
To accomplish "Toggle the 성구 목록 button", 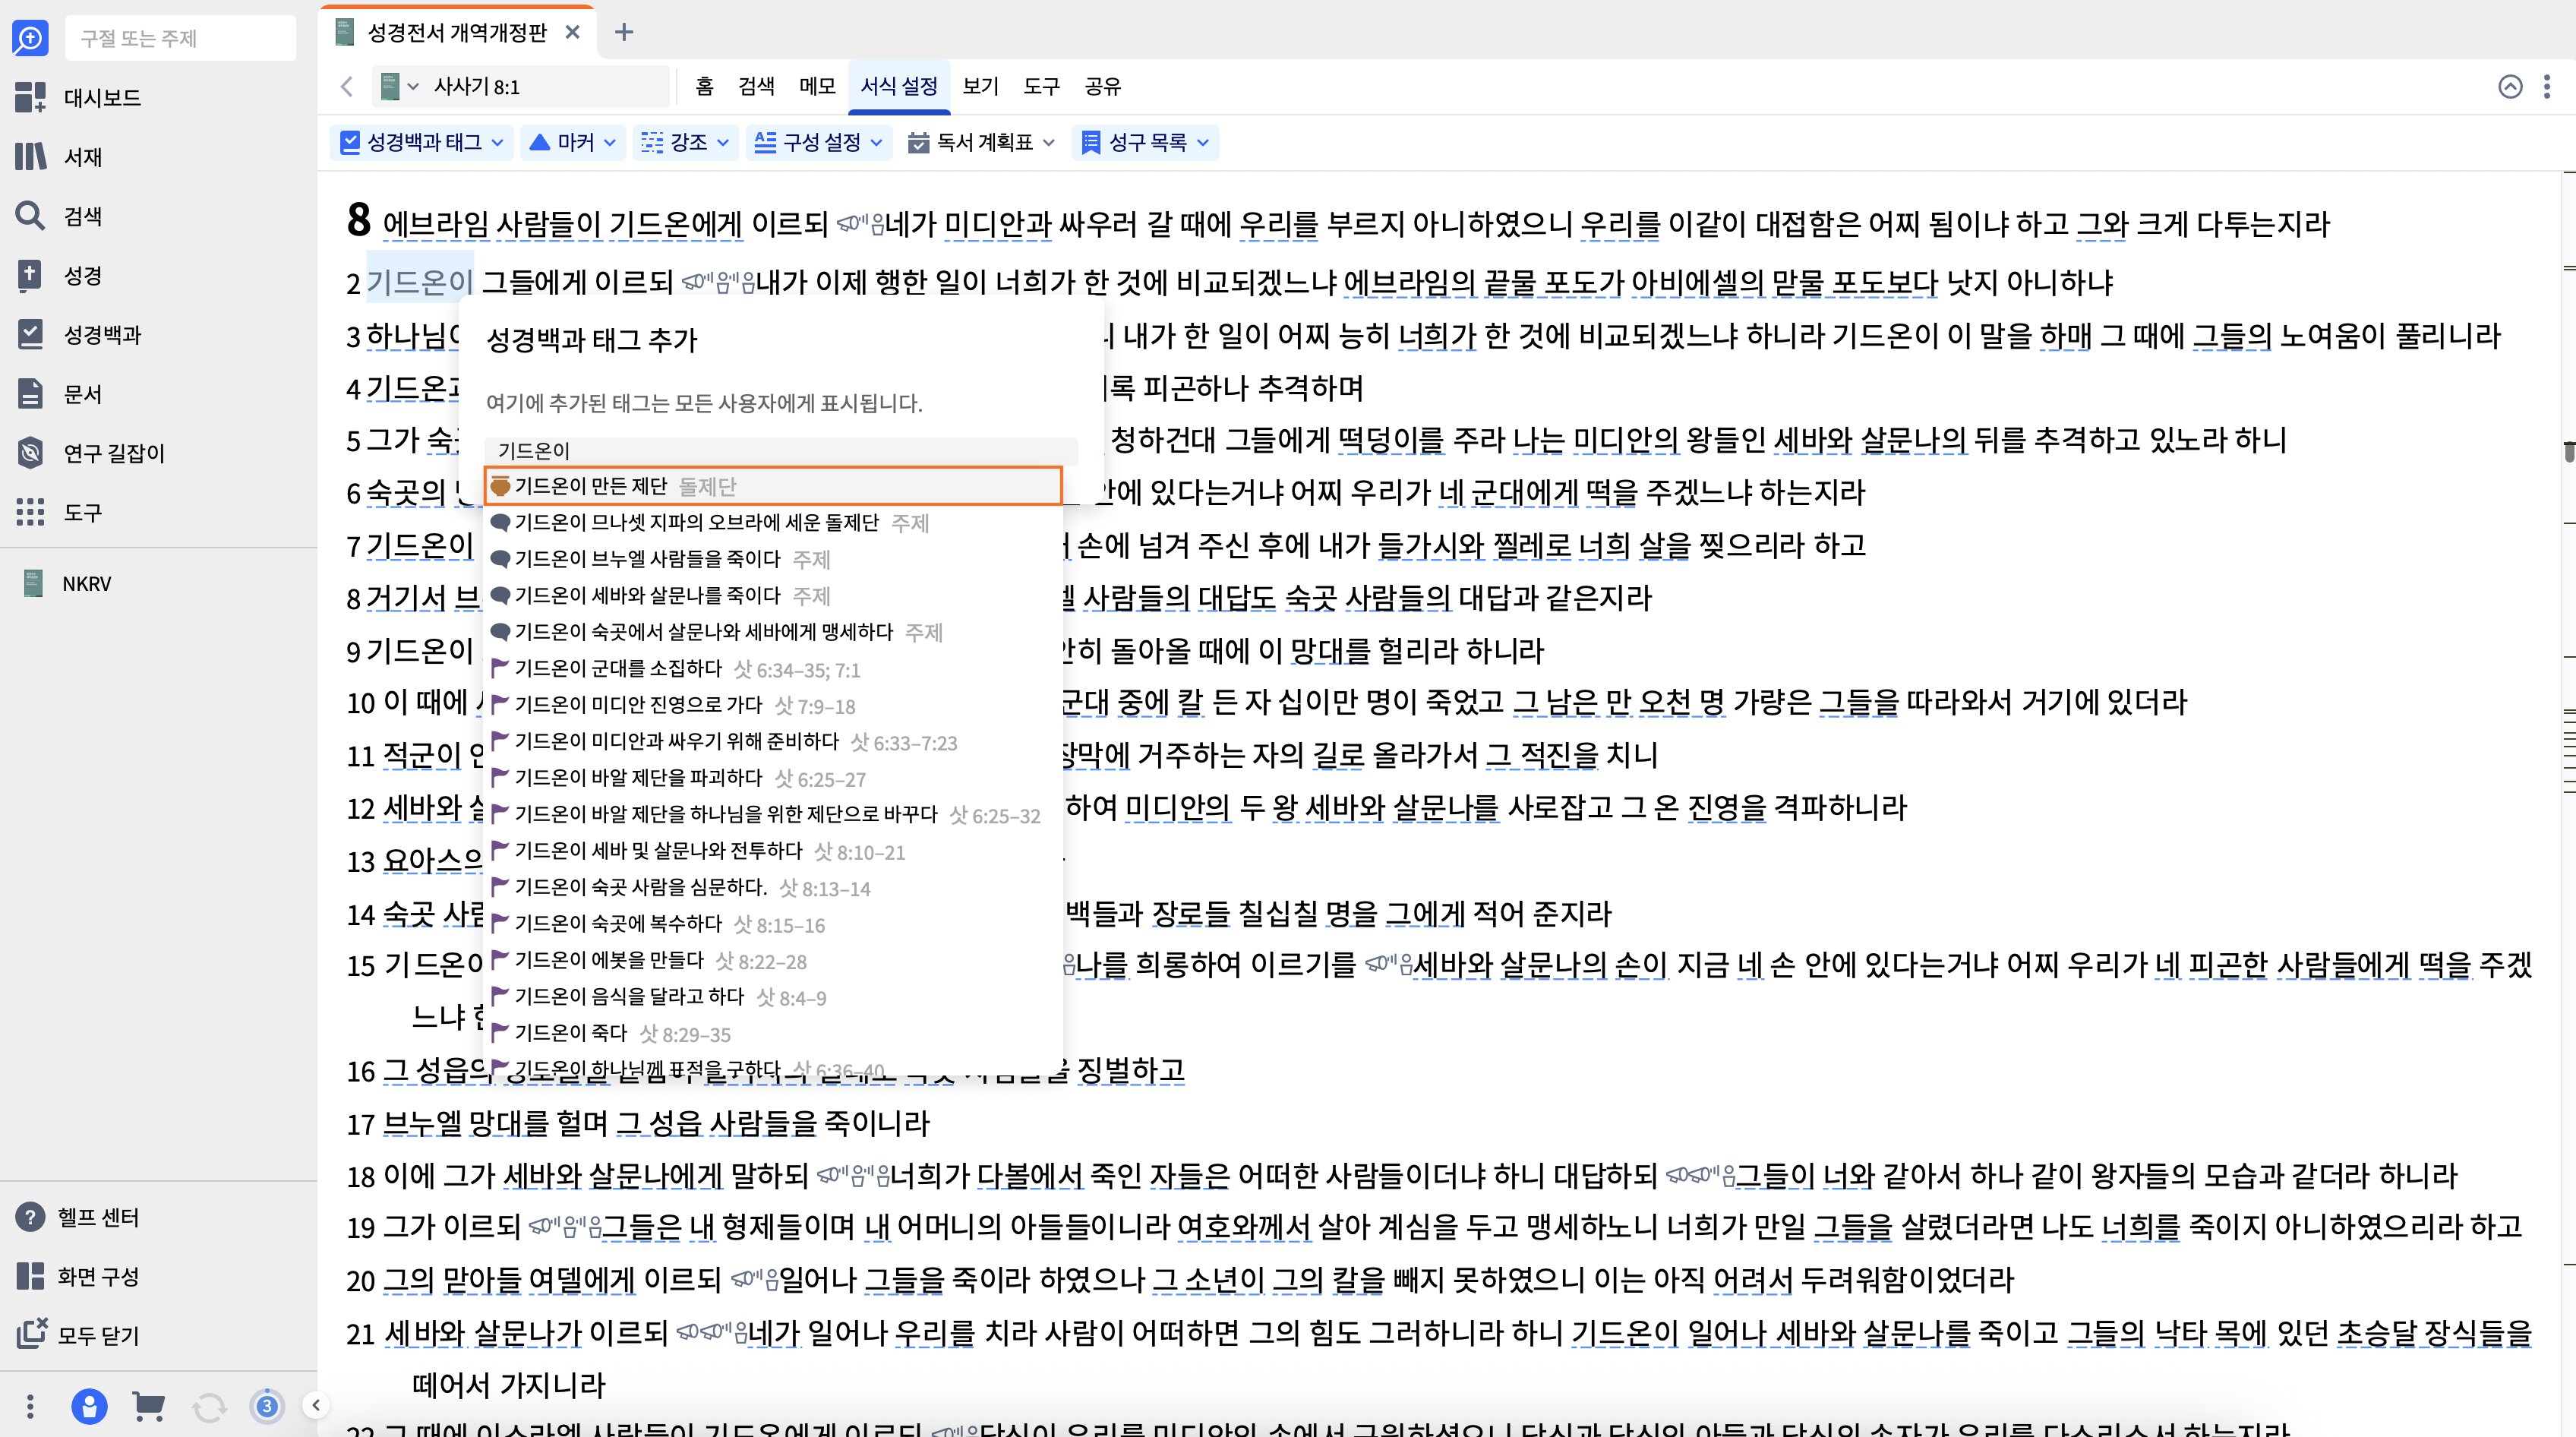I will [x=1134, y=142].
